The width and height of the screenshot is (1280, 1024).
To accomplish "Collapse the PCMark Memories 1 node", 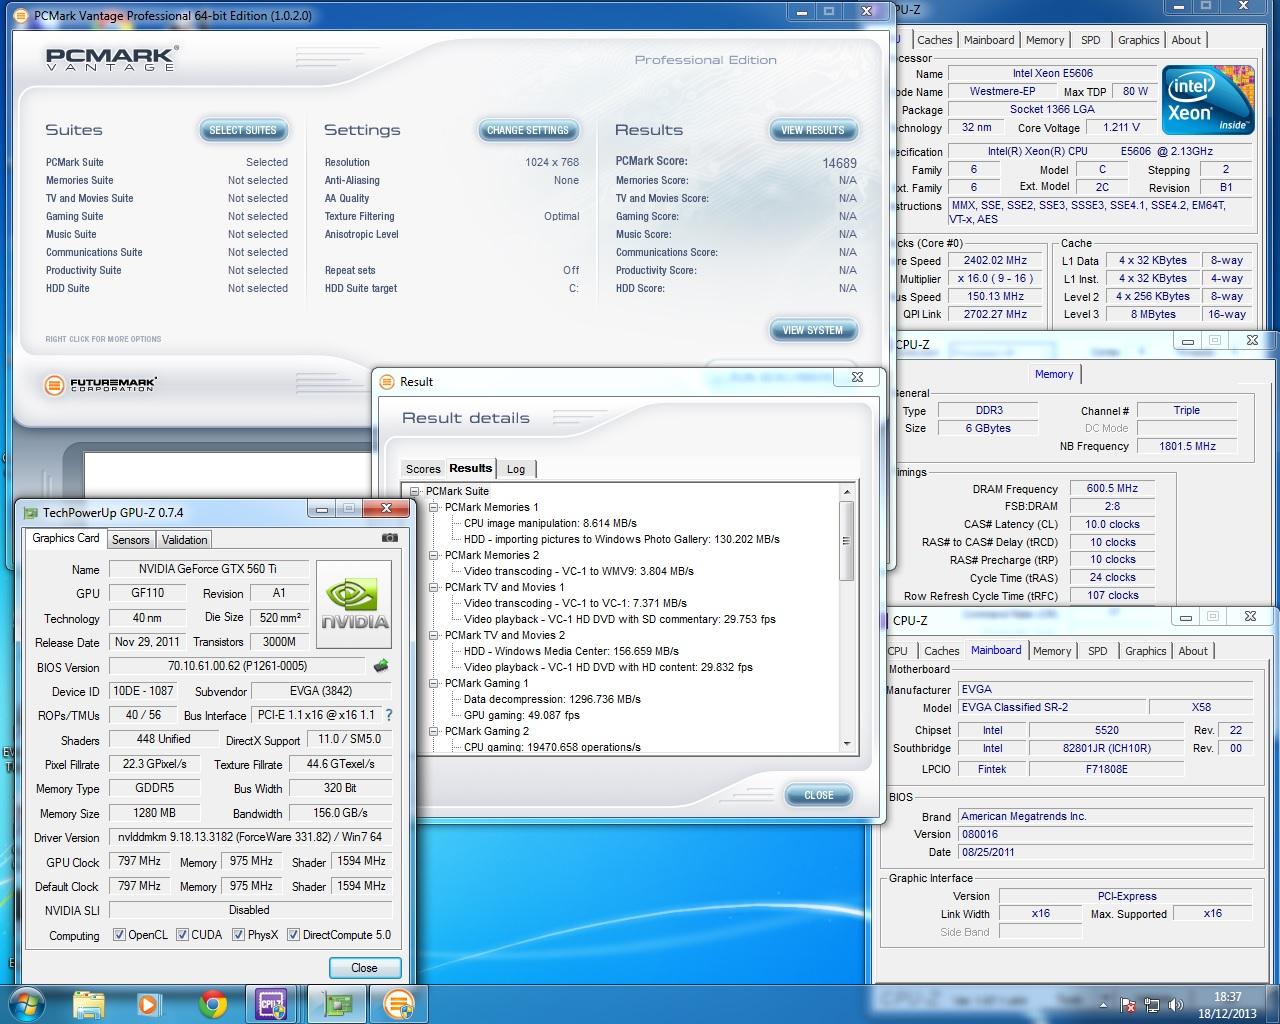I will (x=435, y=507).
